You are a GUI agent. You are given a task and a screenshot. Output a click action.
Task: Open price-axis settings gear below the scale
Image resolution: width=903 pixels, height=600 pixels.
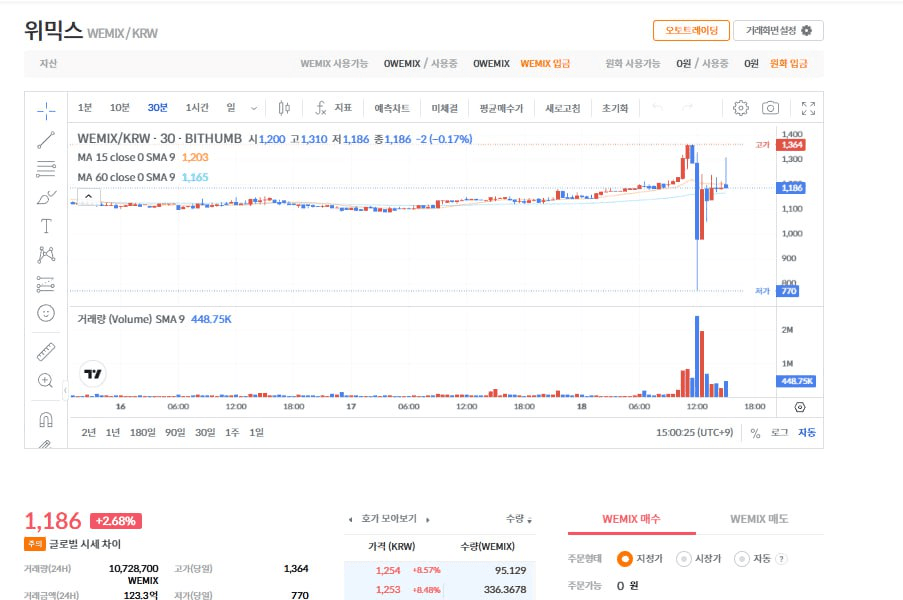800,407
